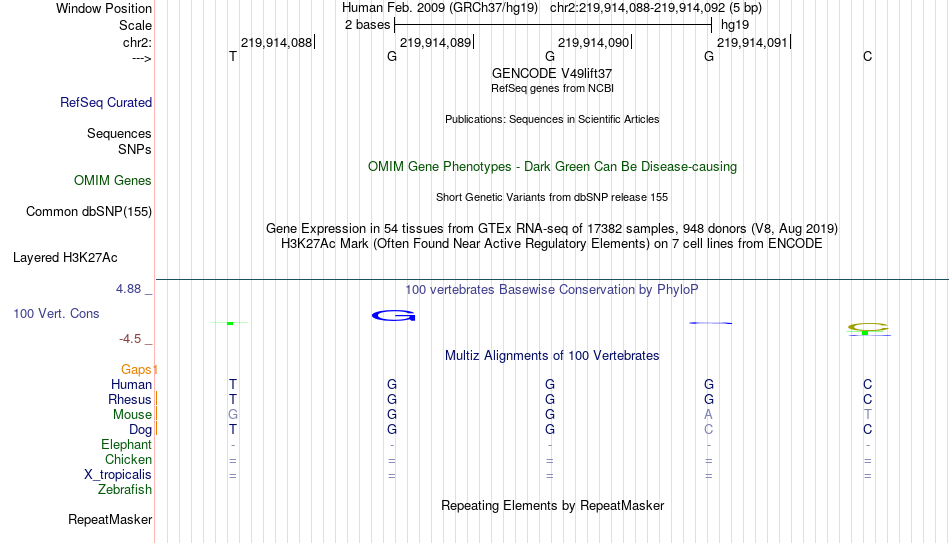Click the Dog row faded C base

pyautogui.click(x=708, y=430)
